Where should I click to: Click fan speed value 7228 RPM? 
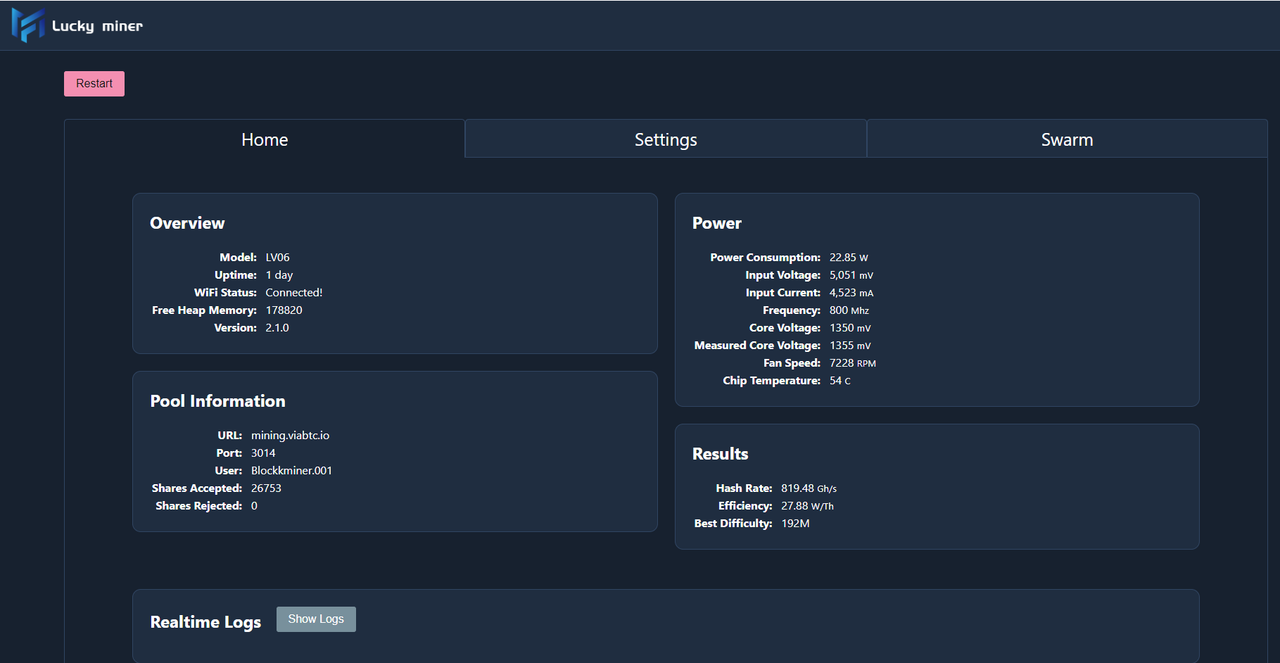[x=852, y=363]
